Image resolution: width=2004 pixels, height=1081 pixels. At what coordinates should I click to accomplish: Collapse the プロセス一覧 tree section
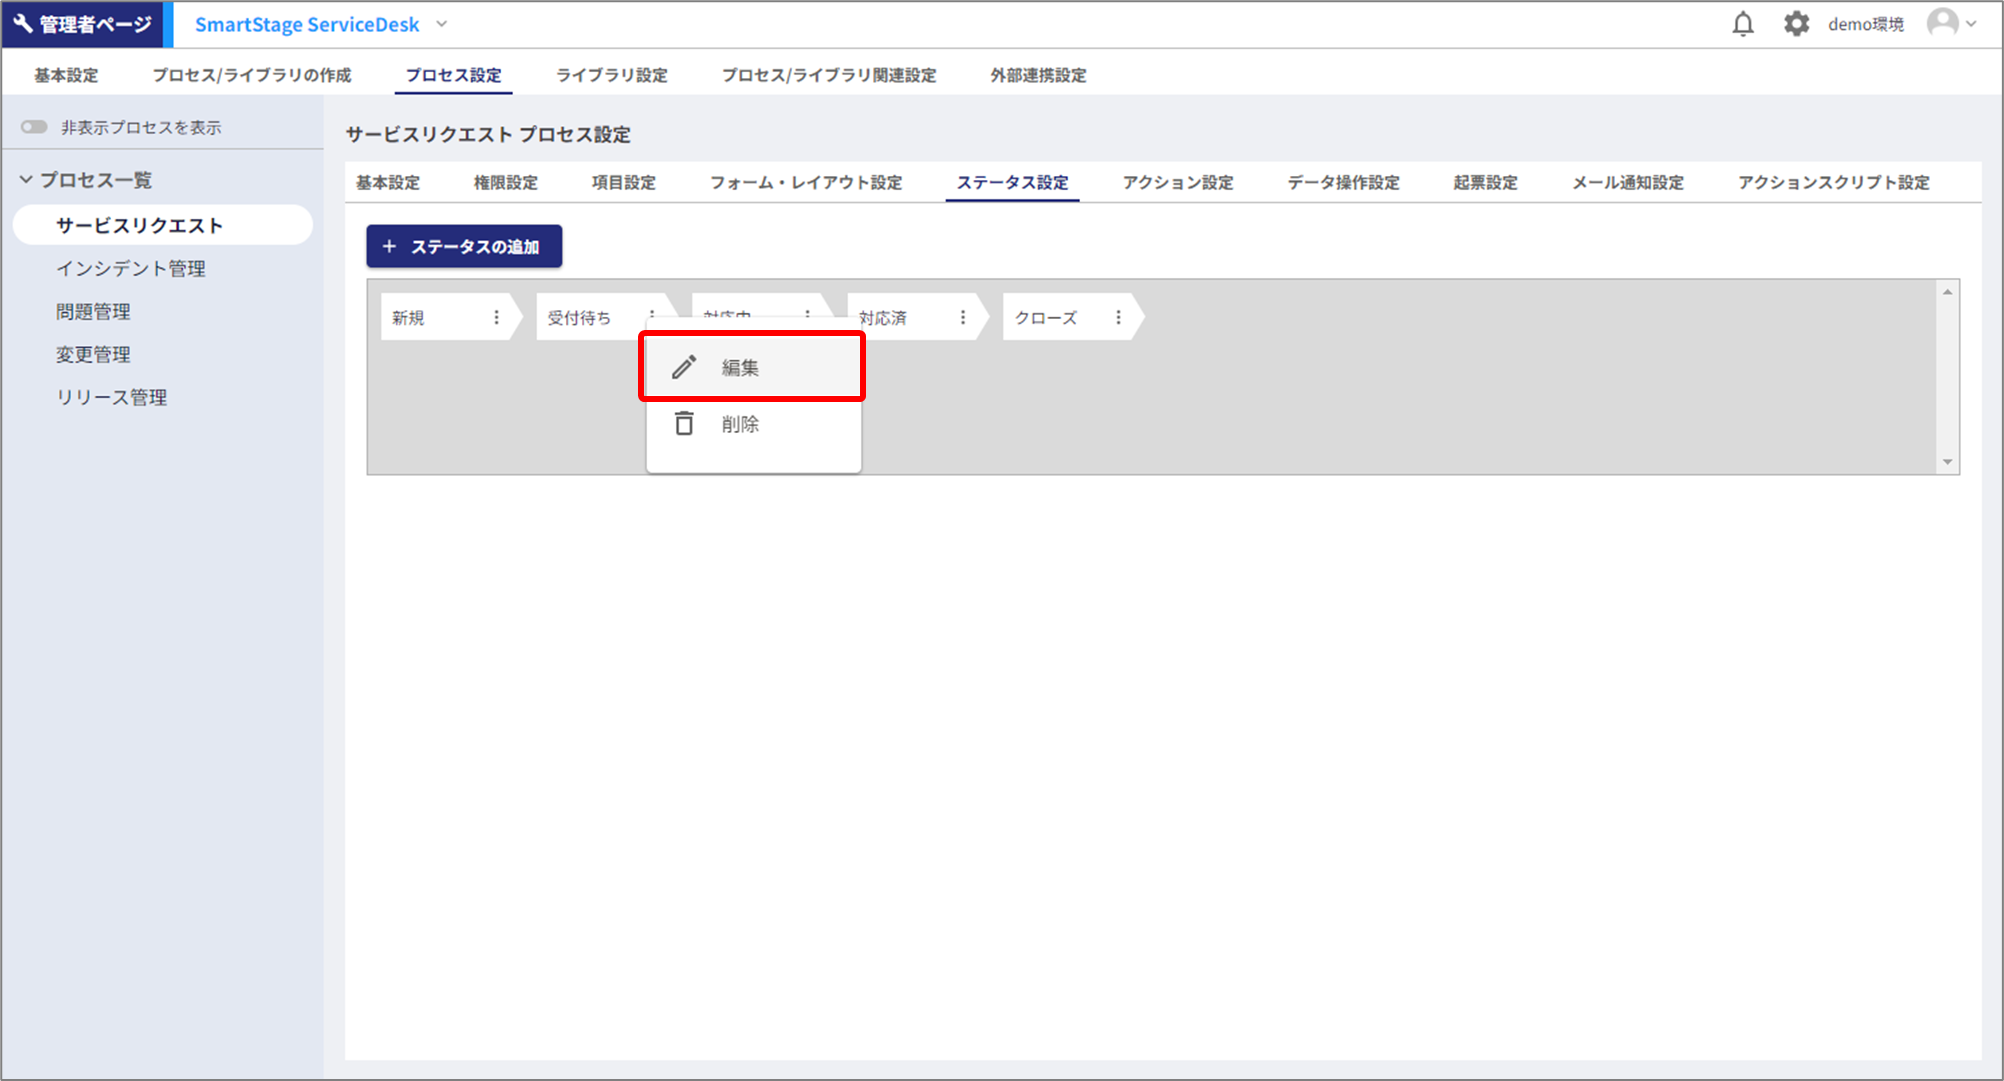coord(27,180)
